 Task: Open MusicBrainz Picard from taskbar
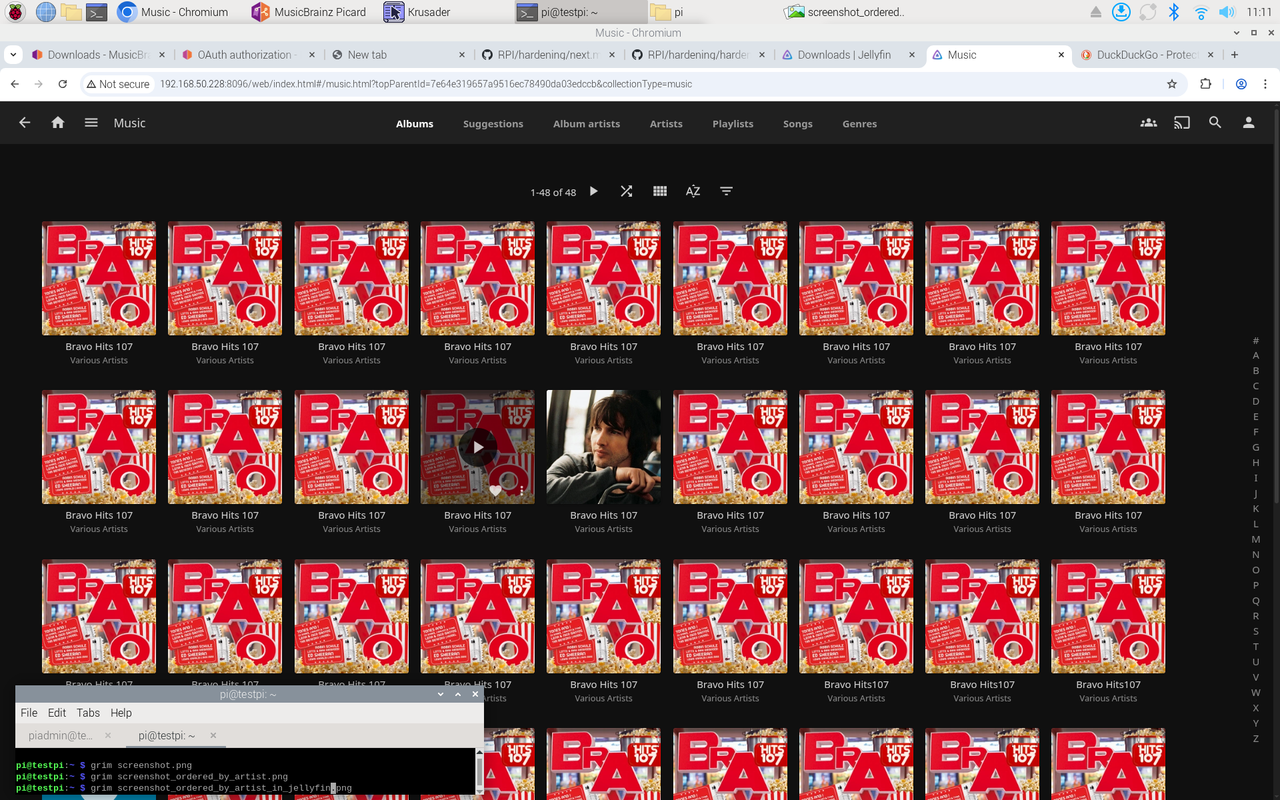click(x=309, y=12)
